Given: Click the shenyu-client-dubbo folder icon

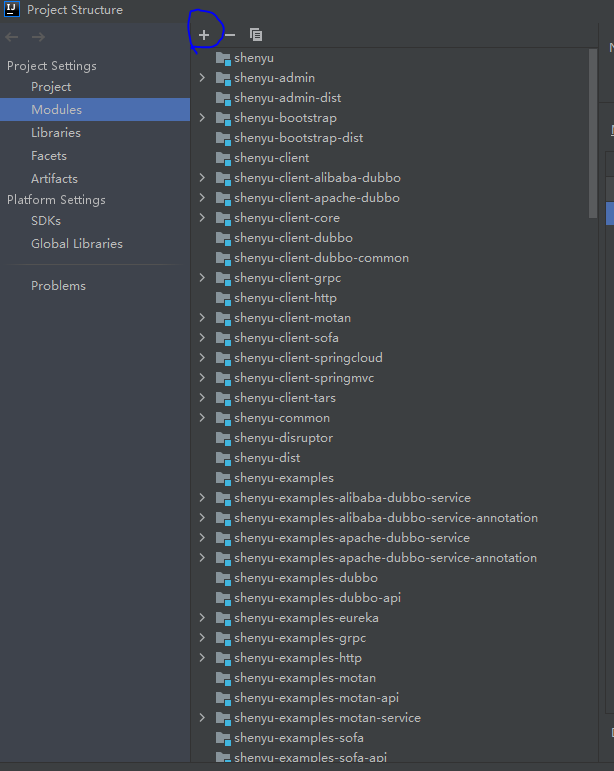Looking at the screenshot, I should point(223,238).
